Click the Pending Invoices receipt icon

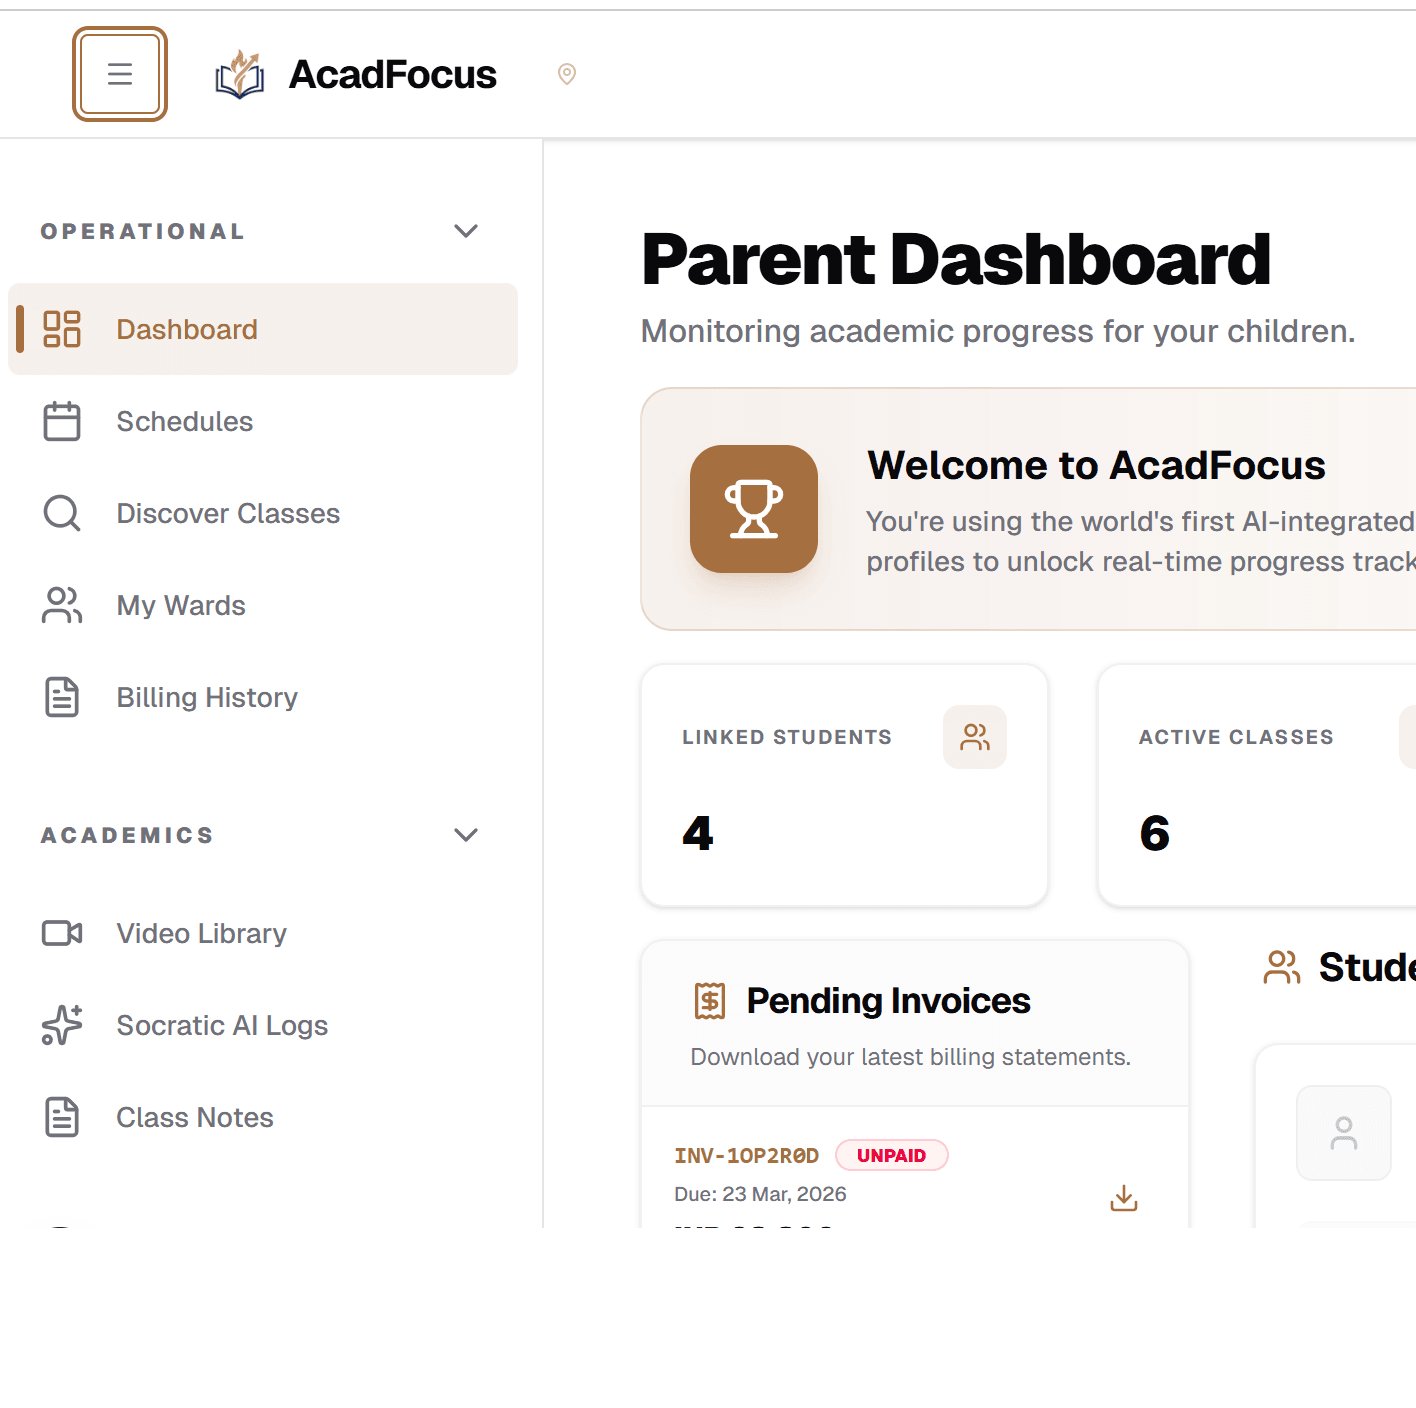709,1000
